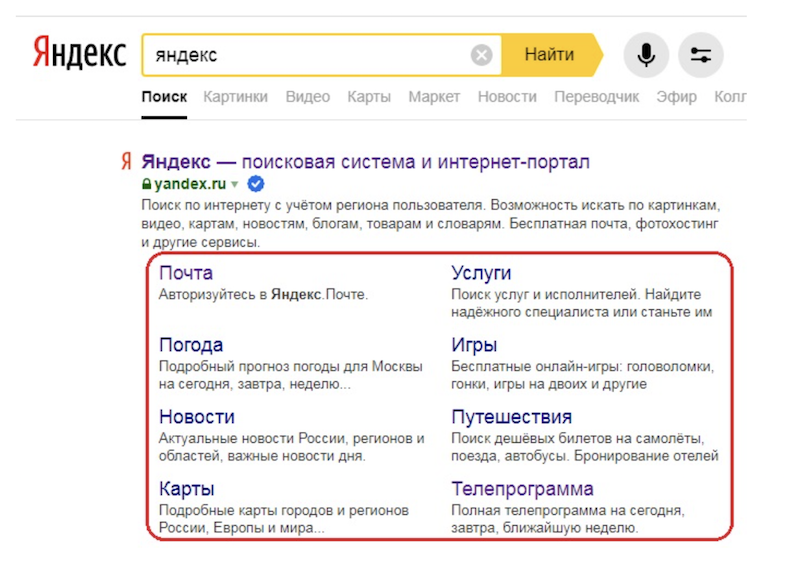Open the Переводчик tab

tap(596, 97)
